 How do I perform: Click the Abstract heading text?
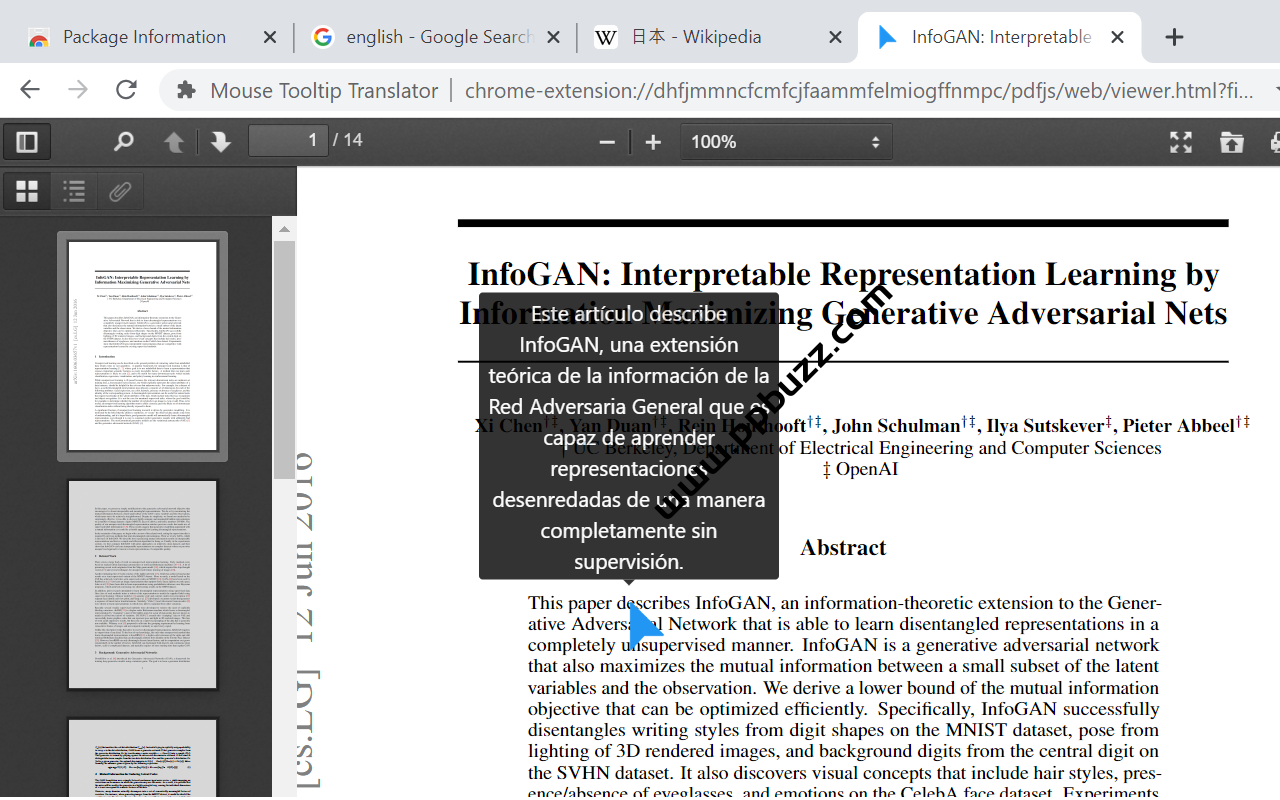click(x=843, y=548)
